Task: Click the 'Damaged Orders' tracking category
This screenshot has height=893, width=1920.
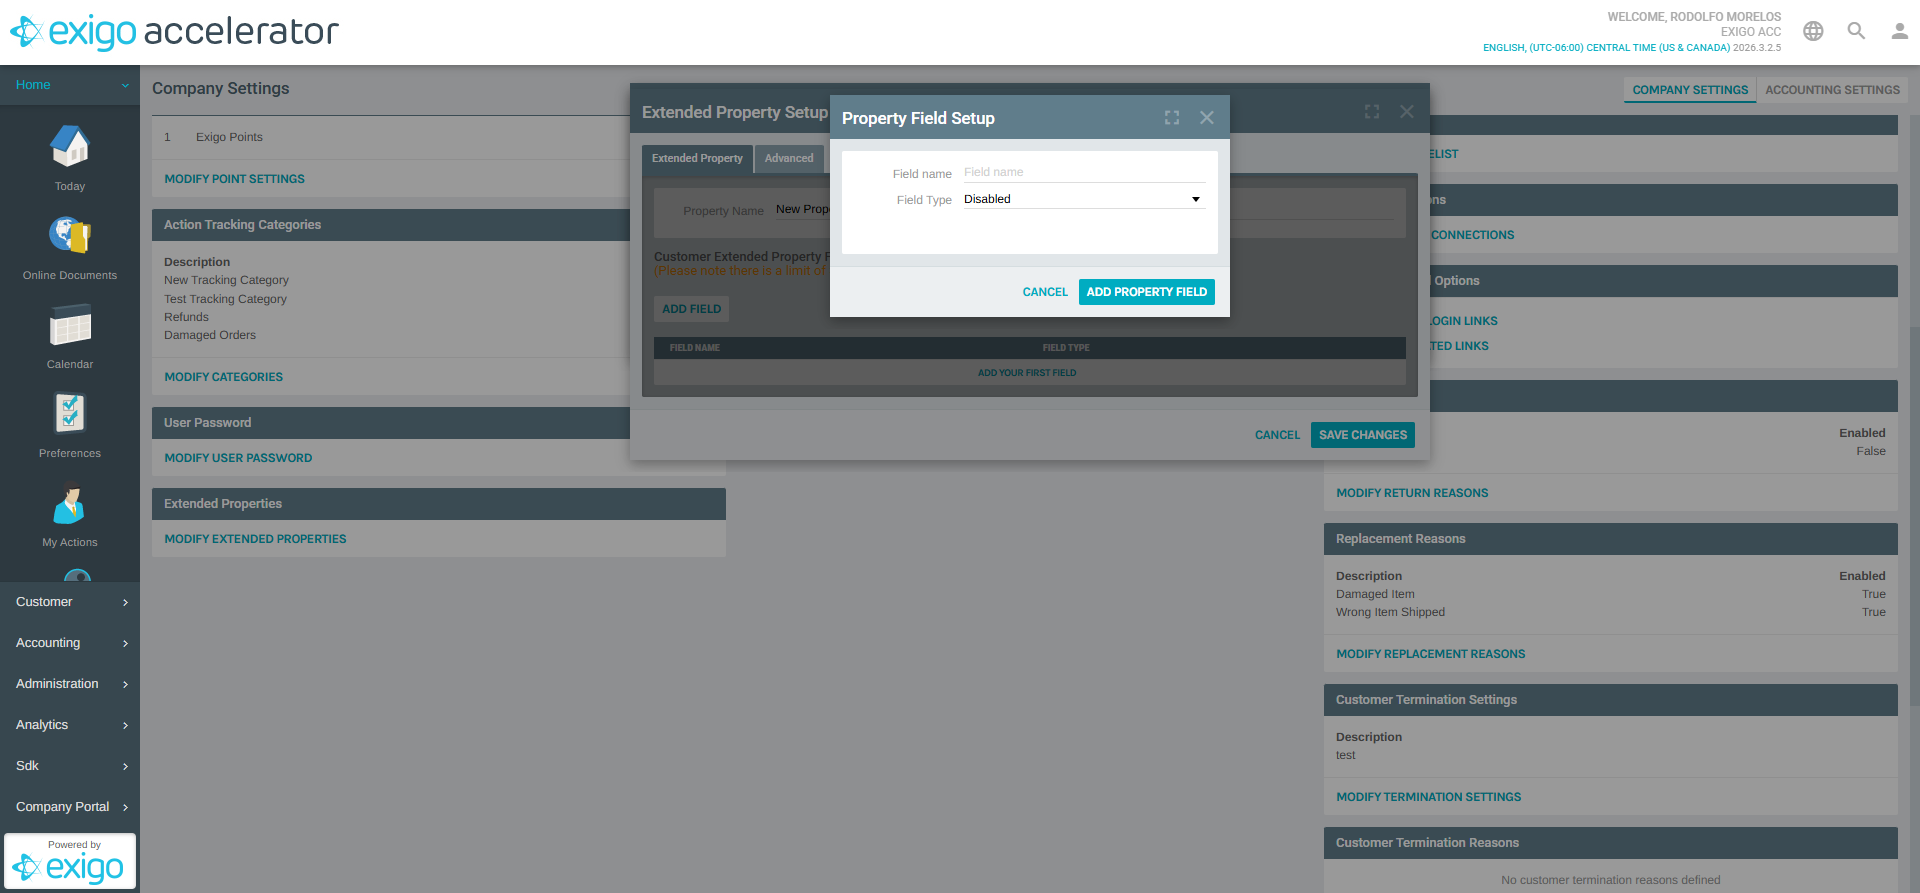Action: pos(210,335)
